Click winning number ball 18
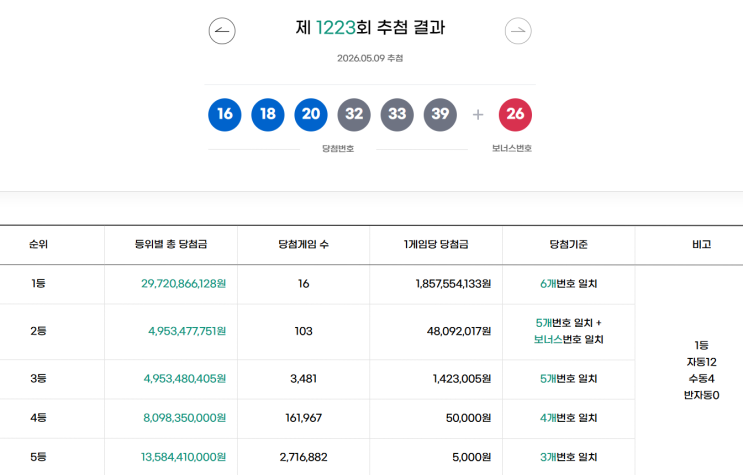 click(268, 114)
